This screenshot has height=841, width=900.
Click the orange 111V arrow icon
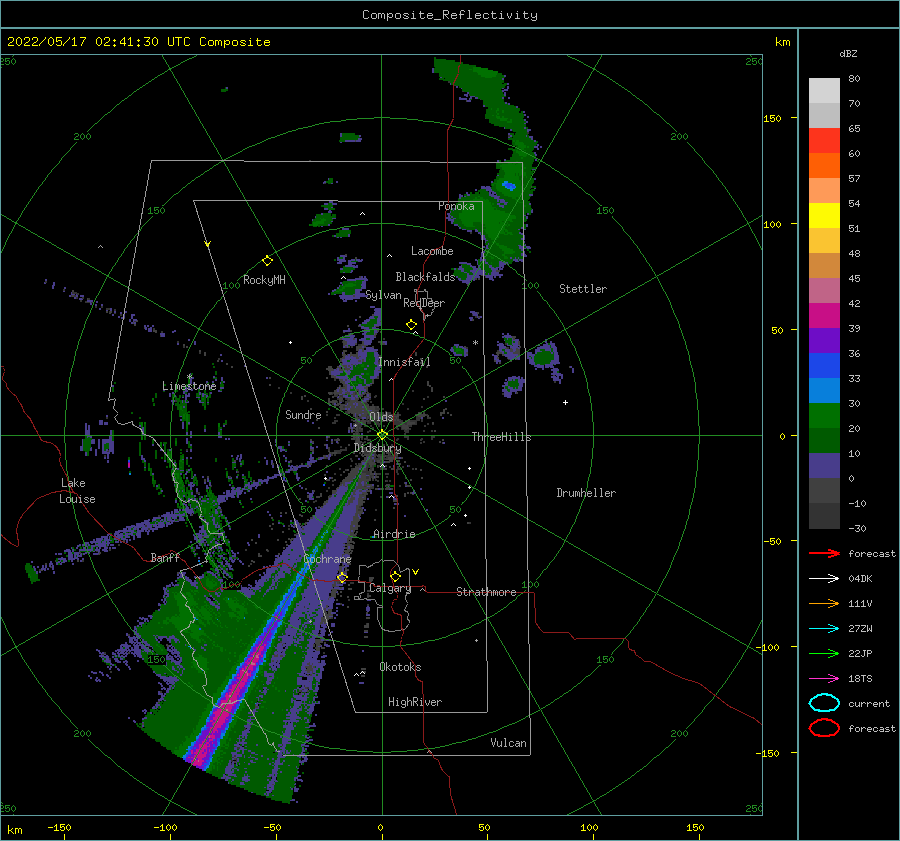click(824, 603)
